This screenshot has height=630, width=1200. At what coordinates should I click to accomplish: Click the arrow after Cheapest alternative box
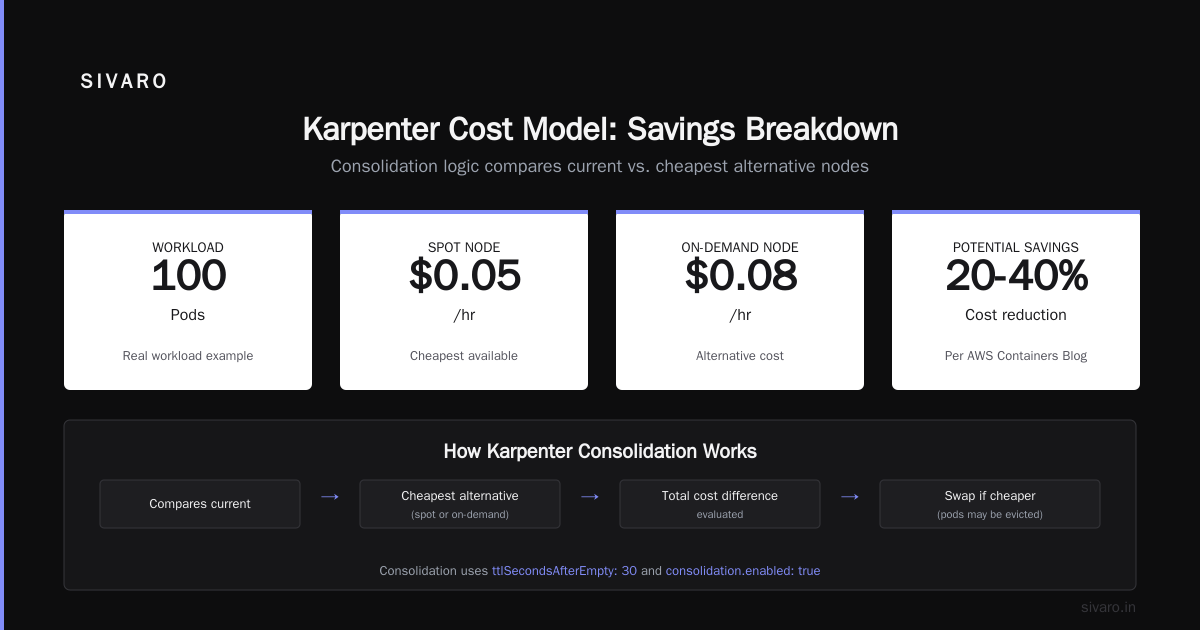point(589,496)
